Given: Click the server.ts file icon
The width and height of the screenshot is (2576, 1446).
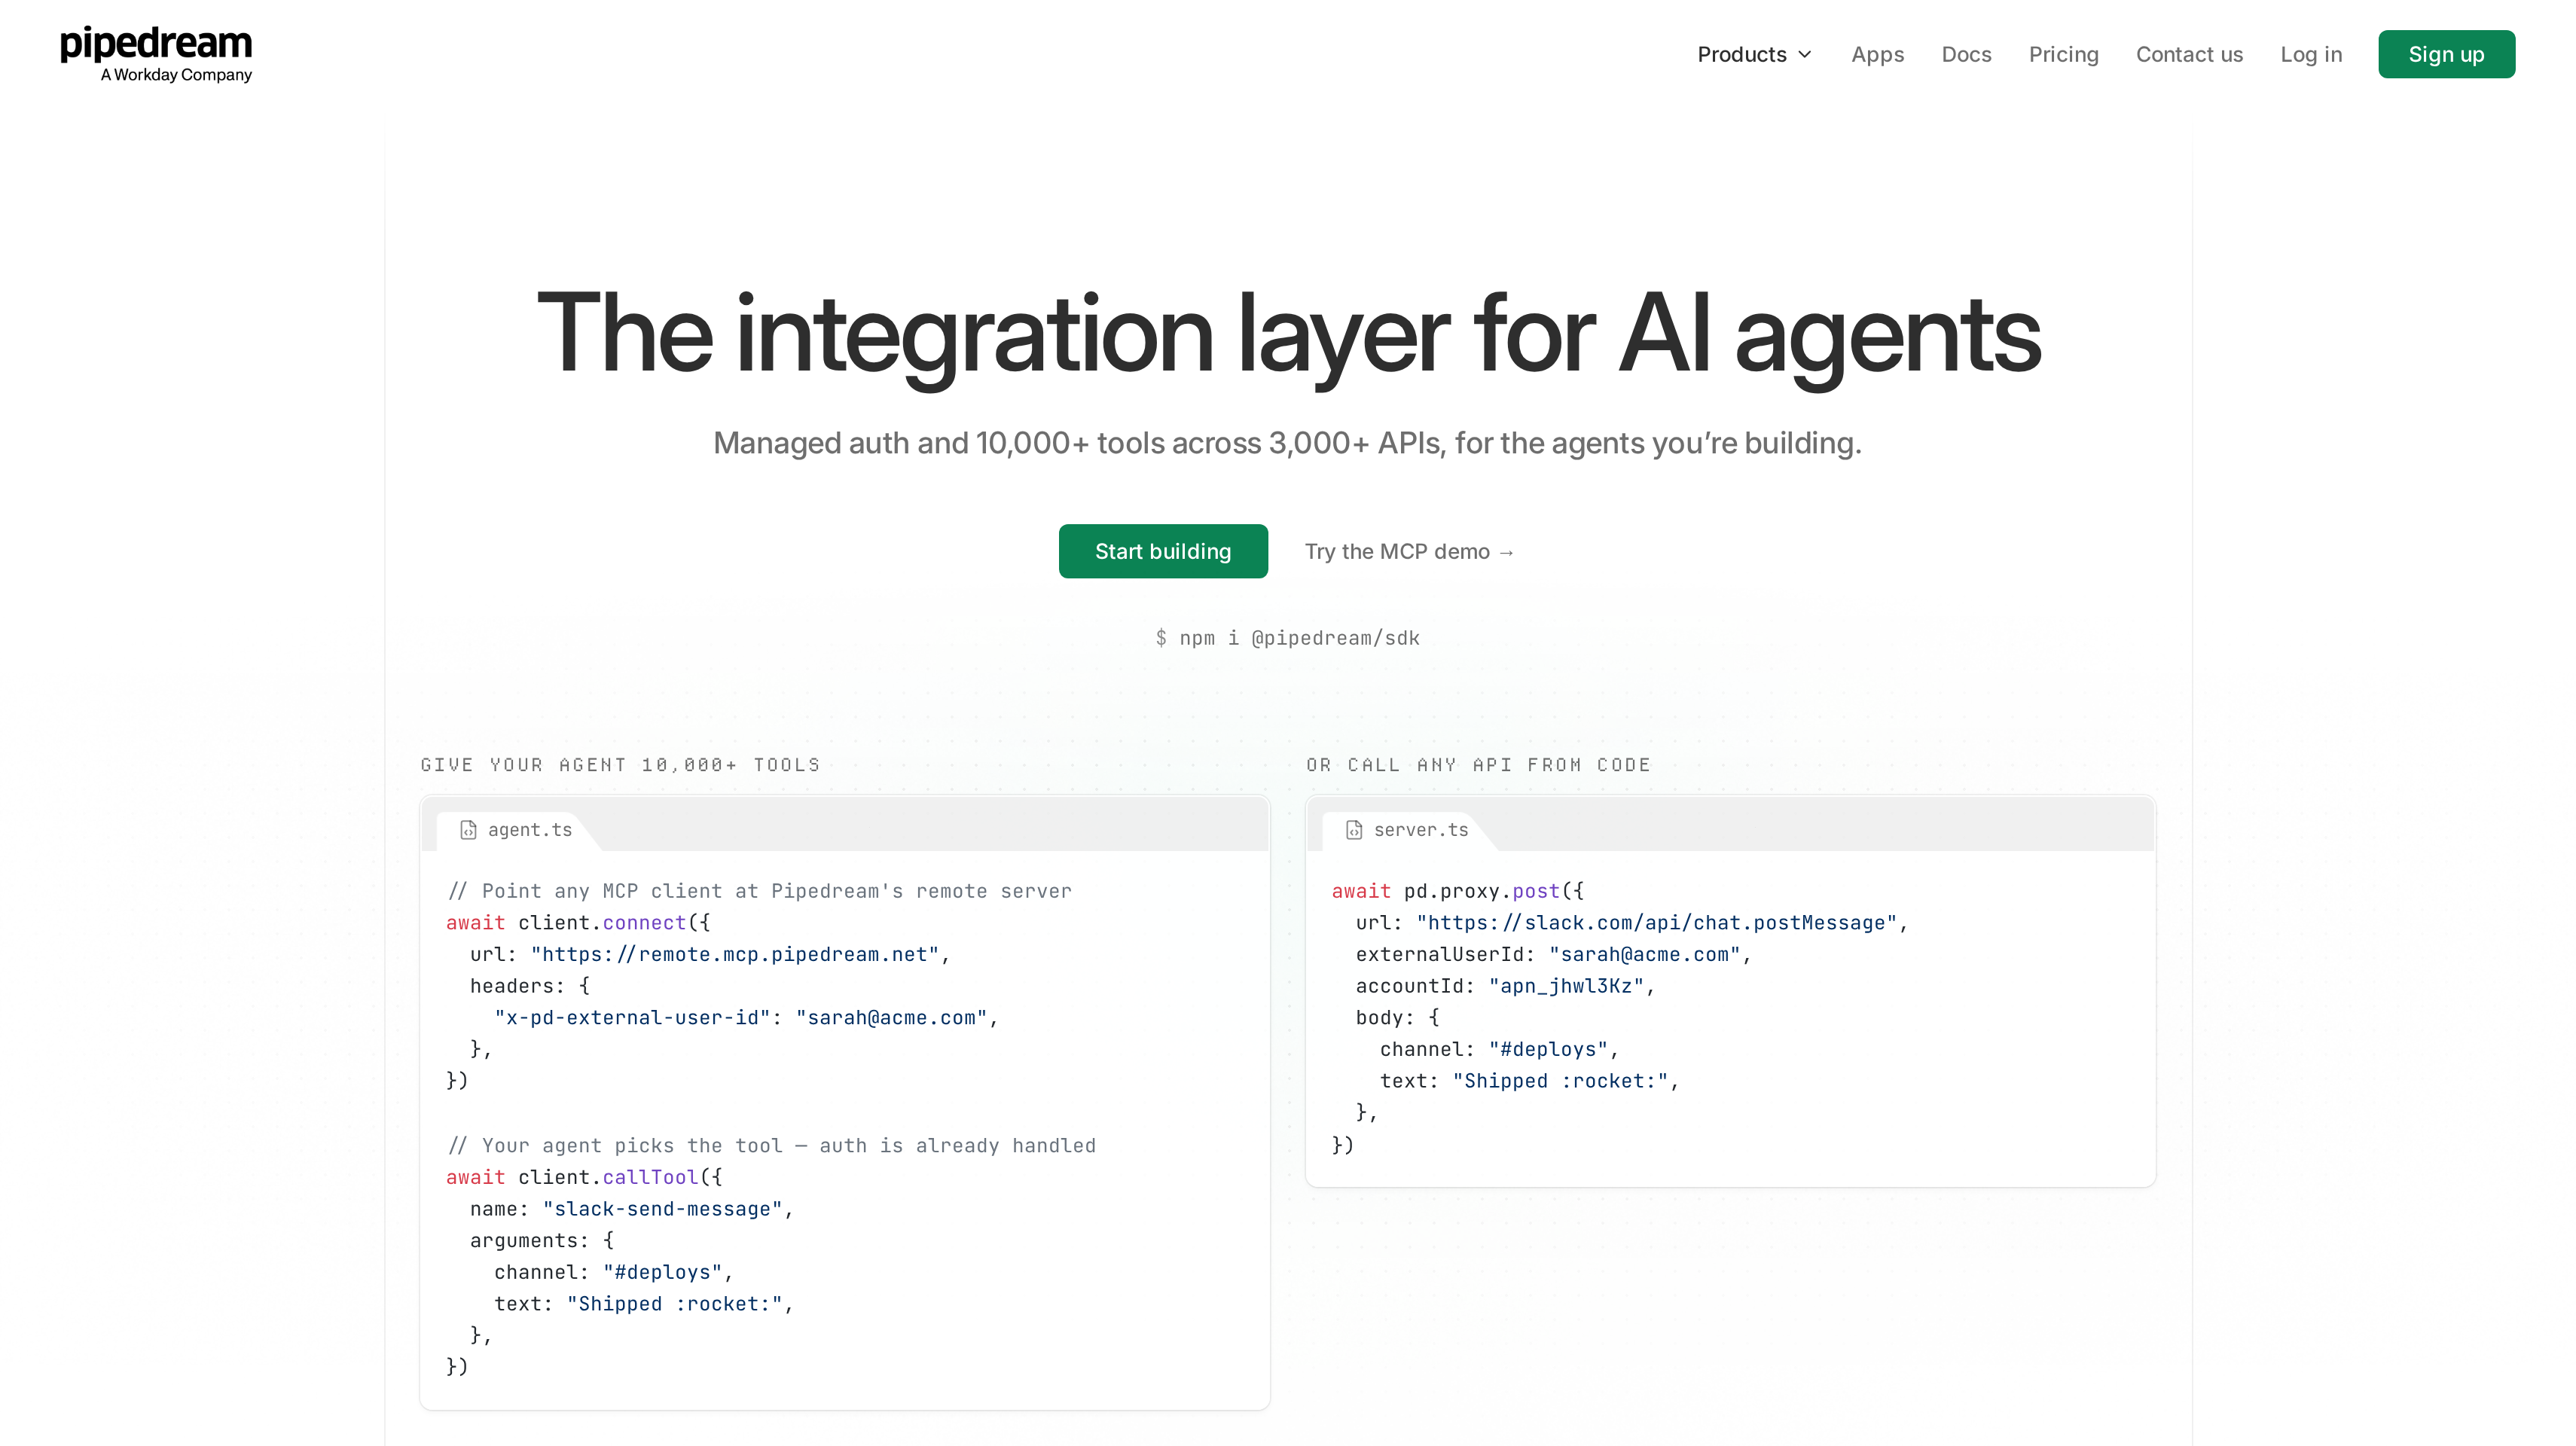Looking at the screenshot, I should (1354, 830).
